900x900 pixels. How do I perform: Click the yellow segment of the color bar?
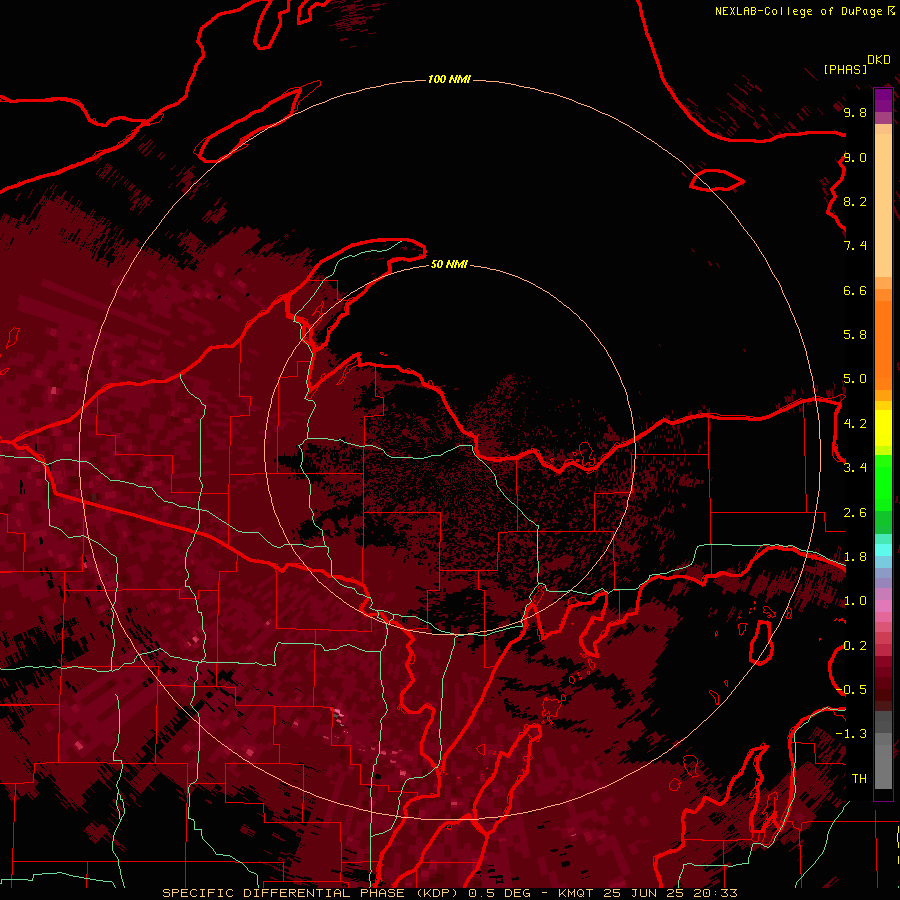[883, 428]
